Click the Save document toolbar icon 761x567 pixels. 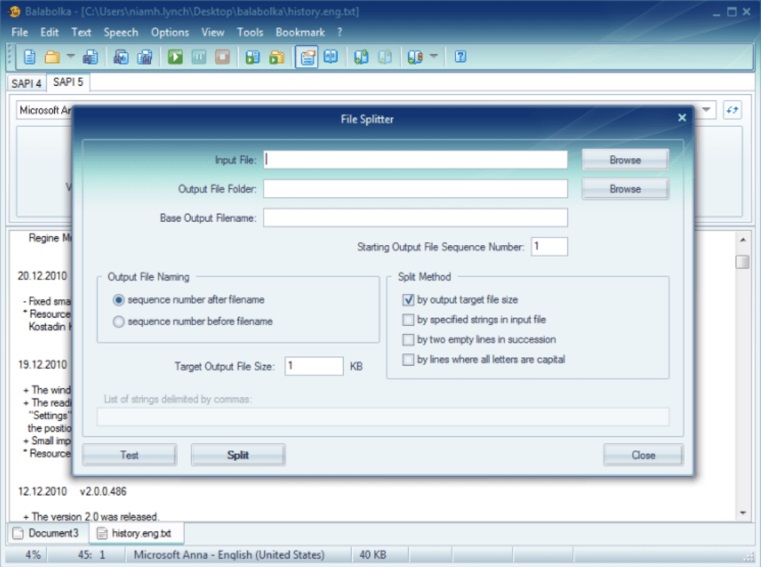coord(90,57)
